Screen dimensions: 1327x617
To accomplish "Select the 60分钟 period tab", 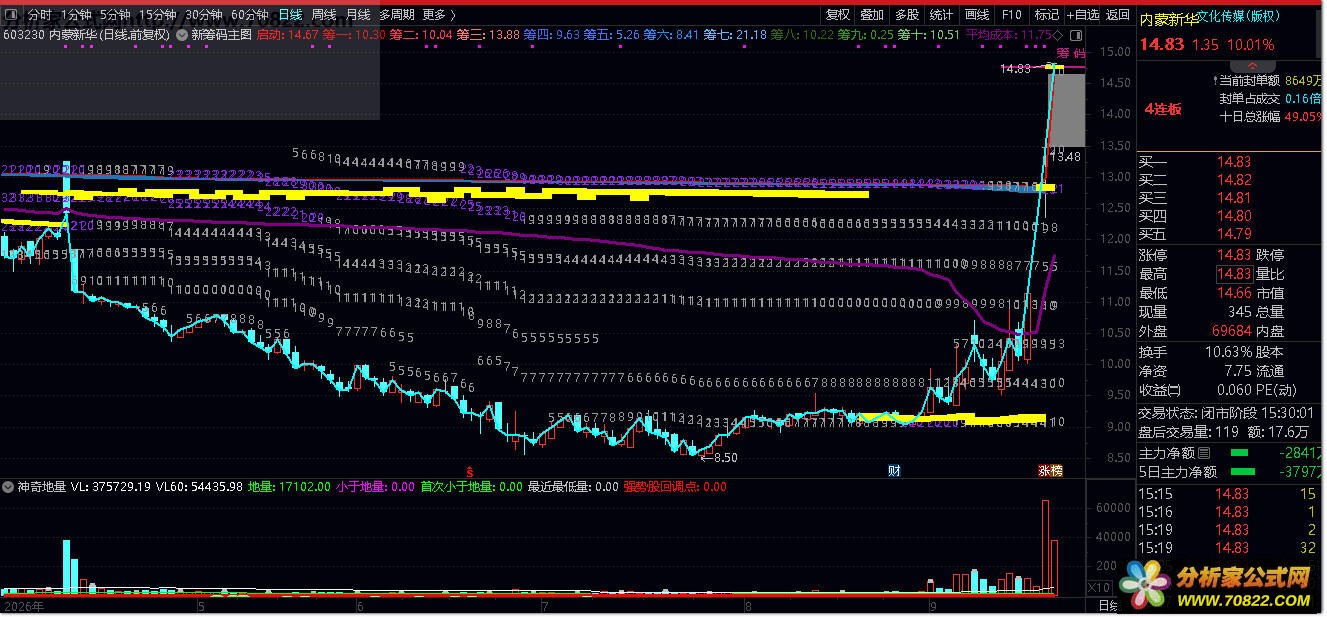I will click(249, 15).
